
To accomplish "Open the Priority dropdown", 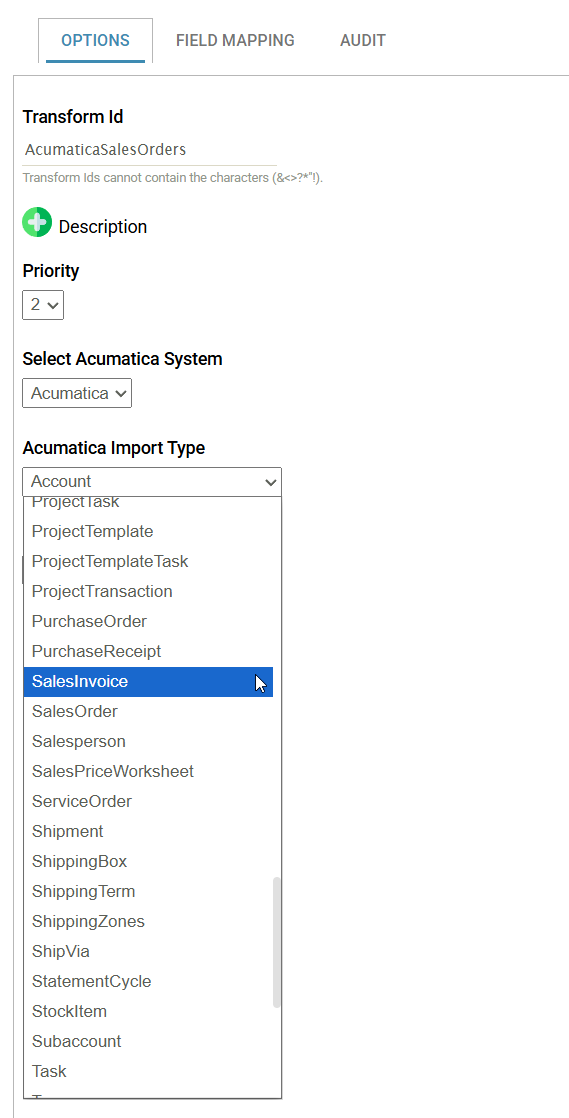I will (x=43, y=304).
